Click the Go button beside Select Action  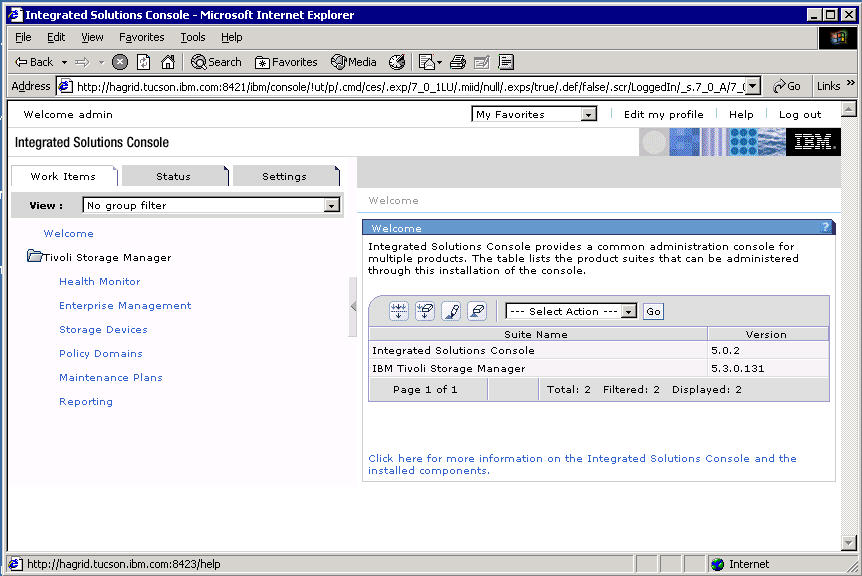coord(653,311)
